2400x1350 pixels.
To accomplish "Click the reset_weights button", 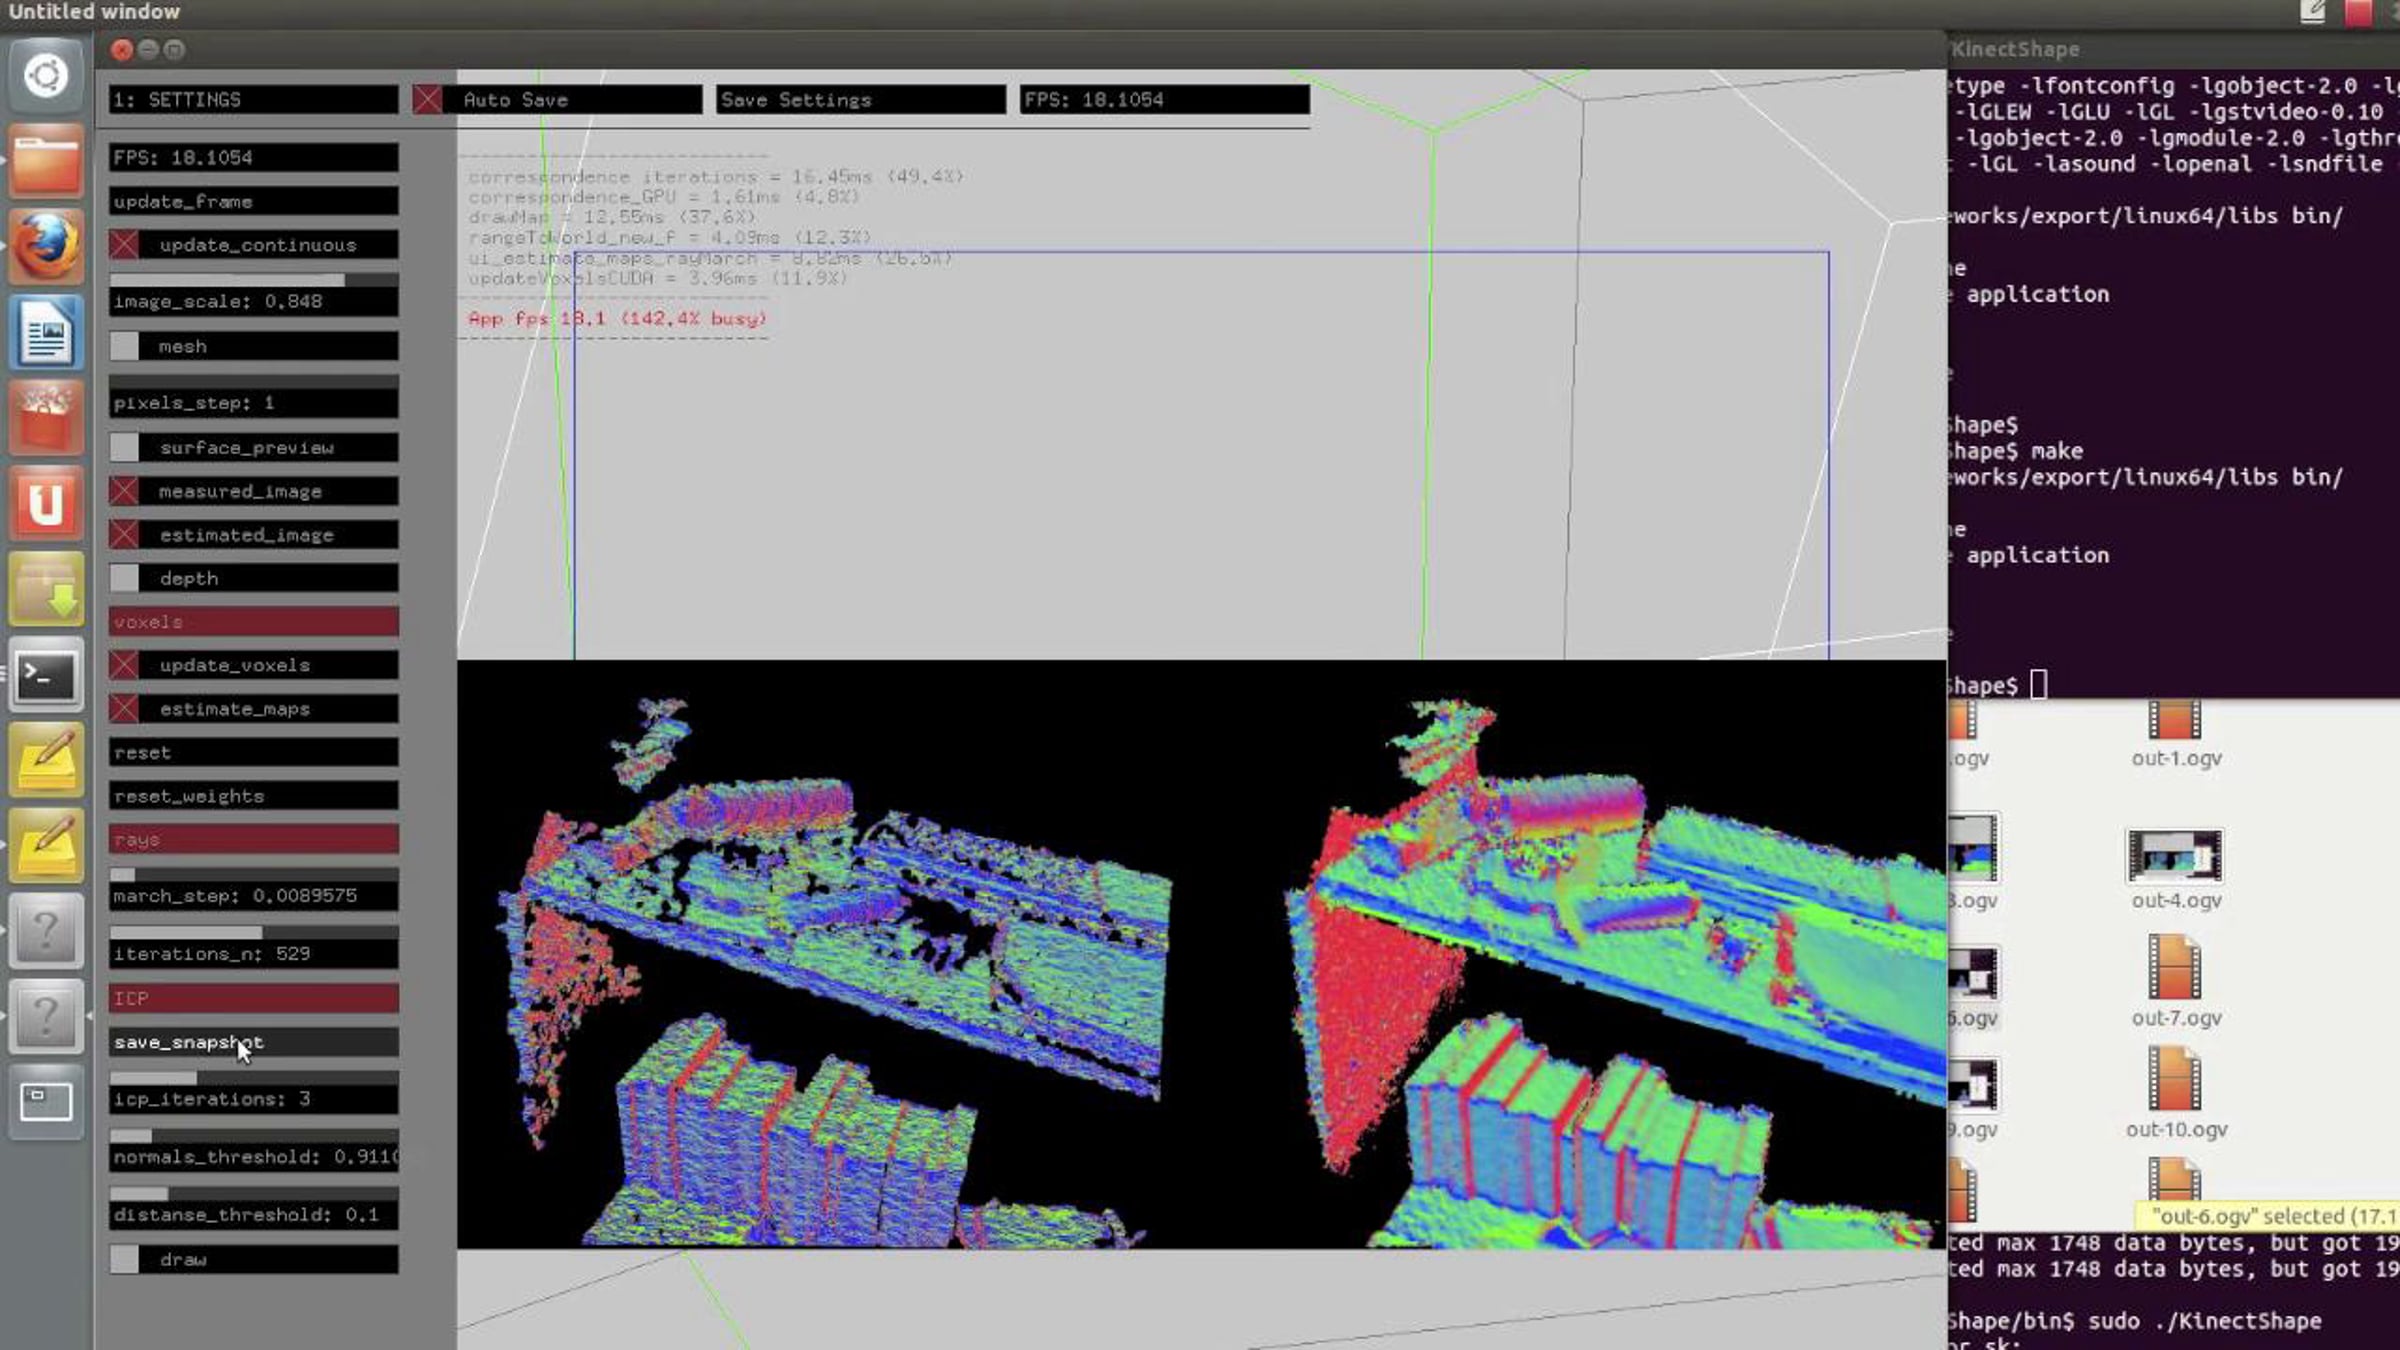I will (254, 796).
